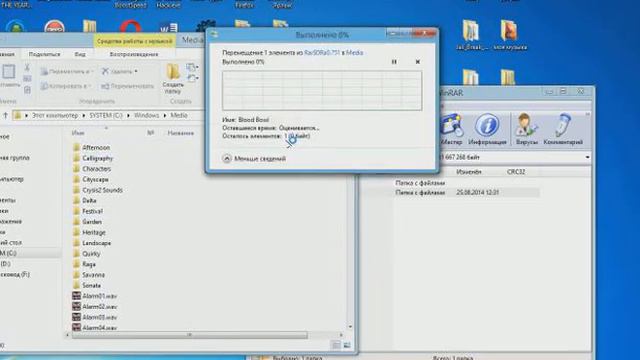Select the Heritage folder

pyautogui.click(x=89, y=232)
